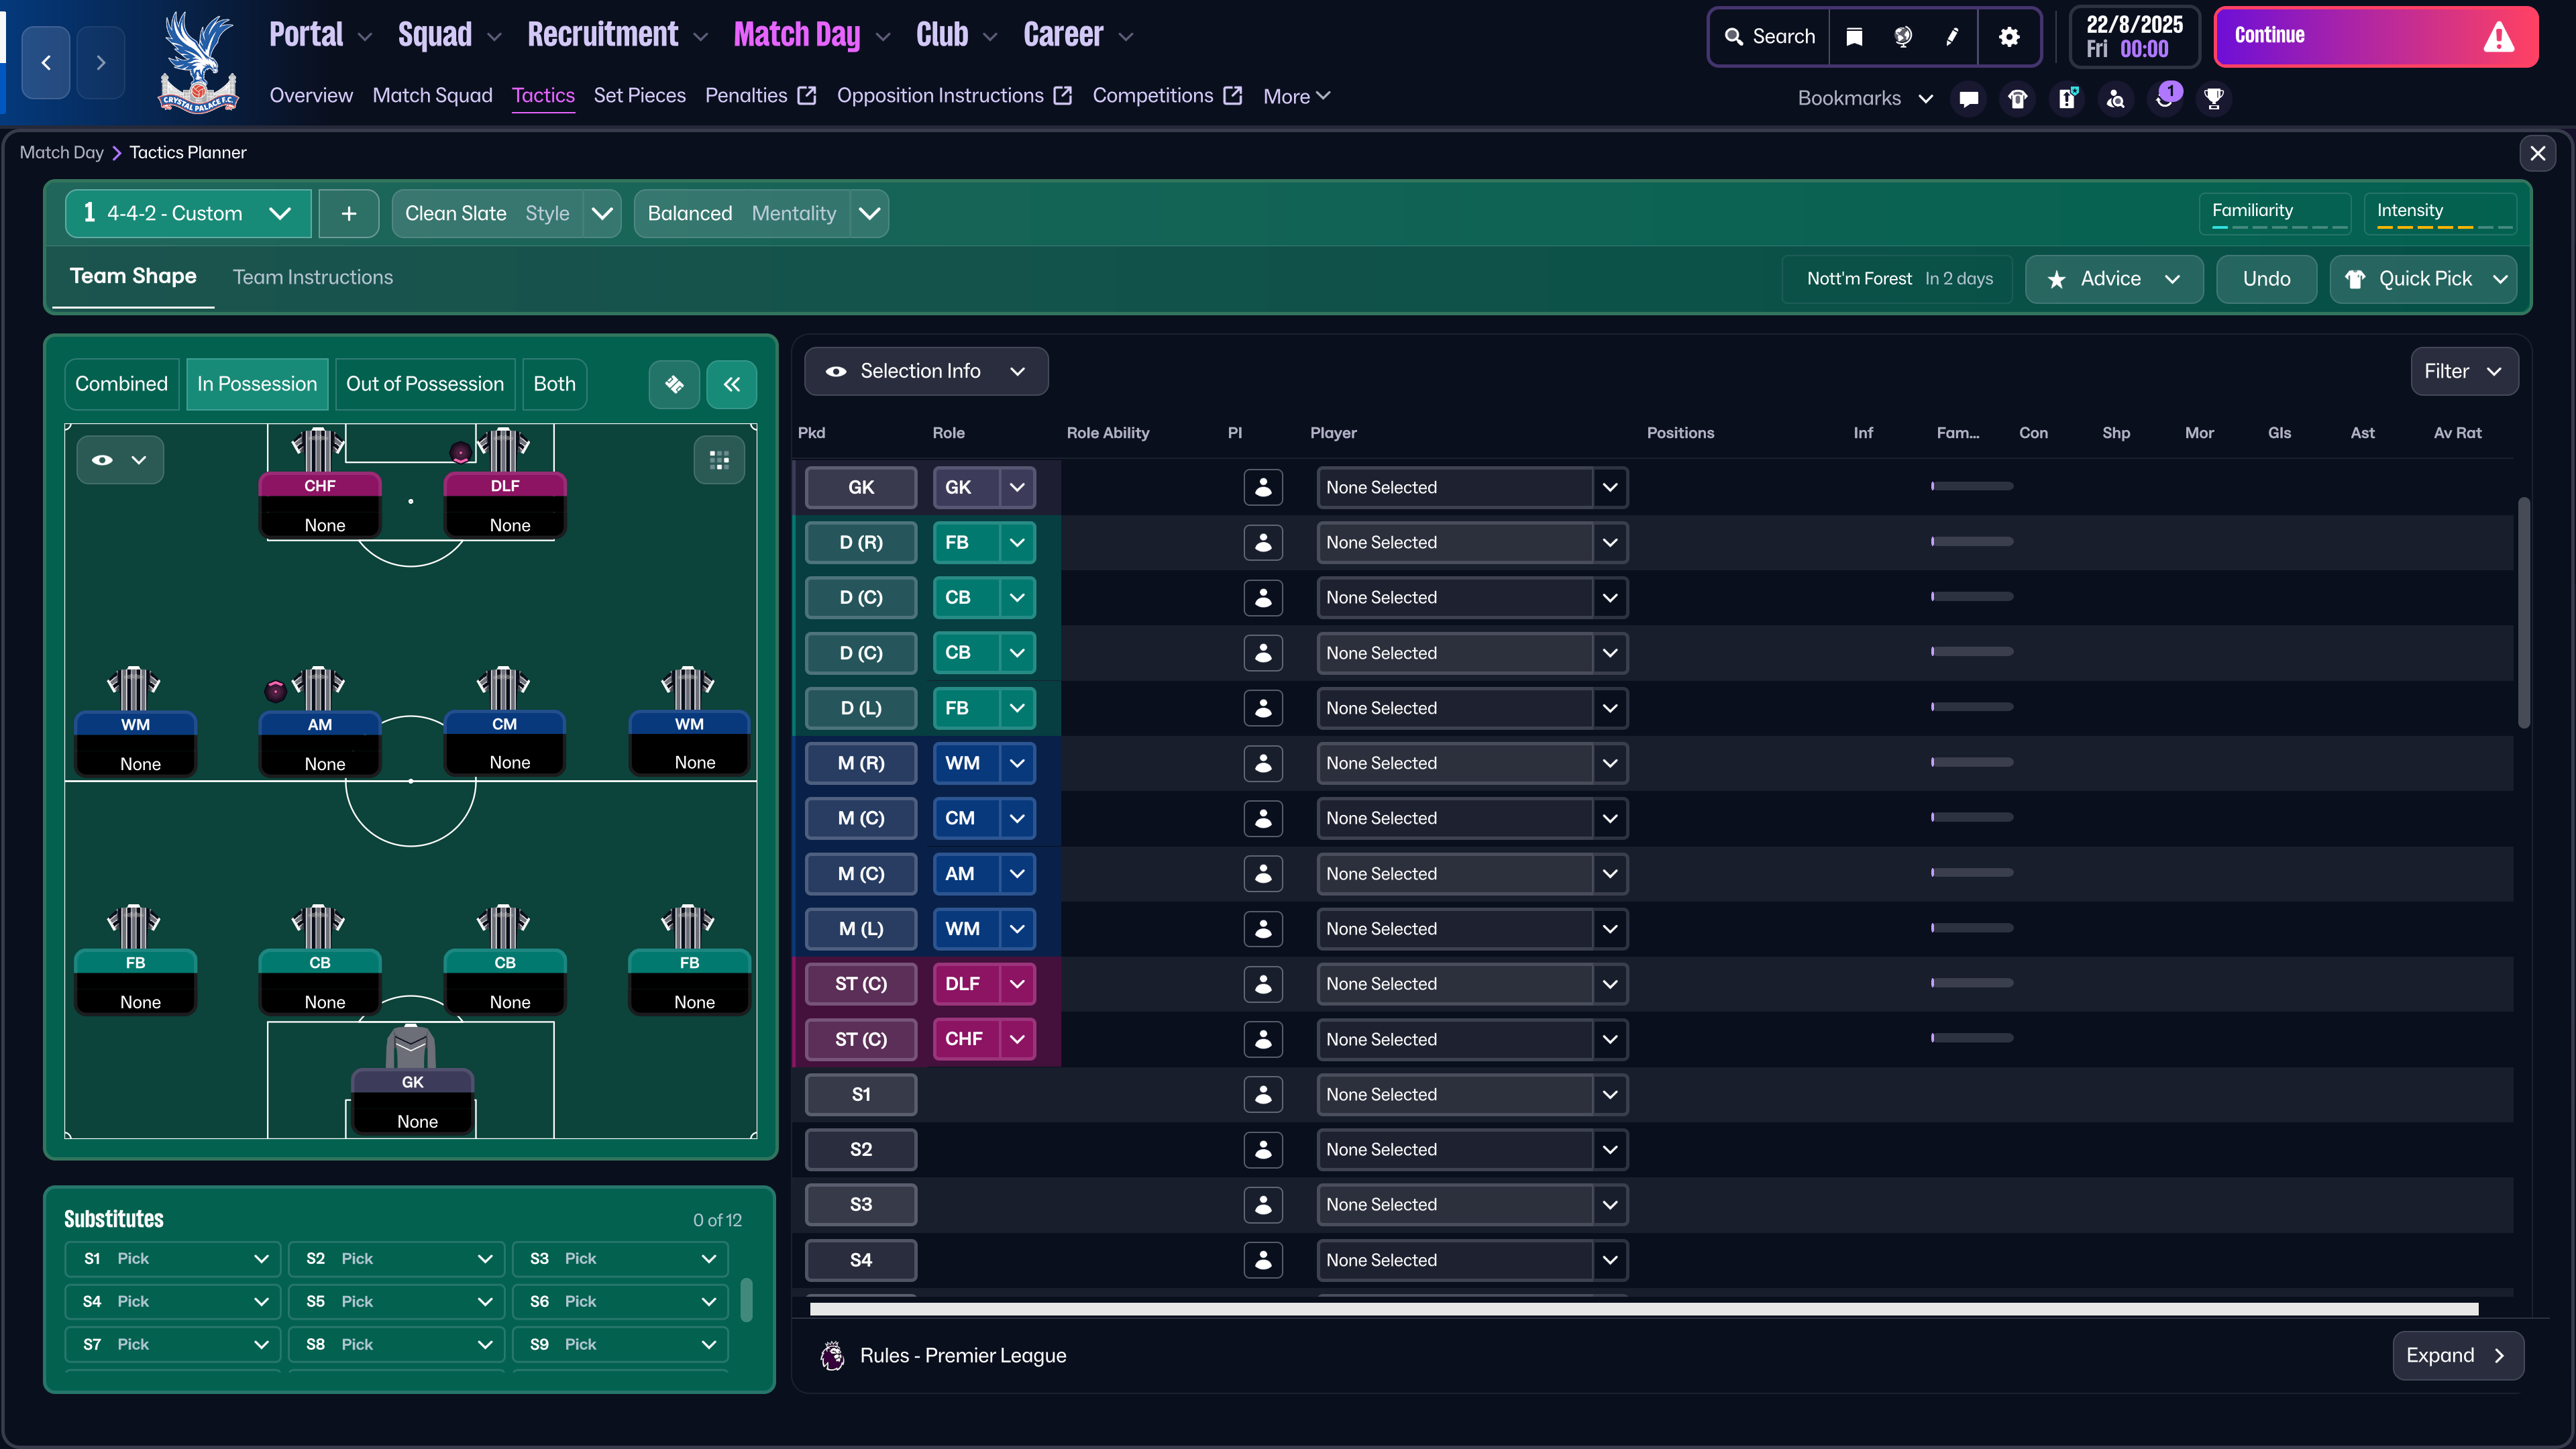
Task: Click the pitch grid view icon
Action: point(719,460)
